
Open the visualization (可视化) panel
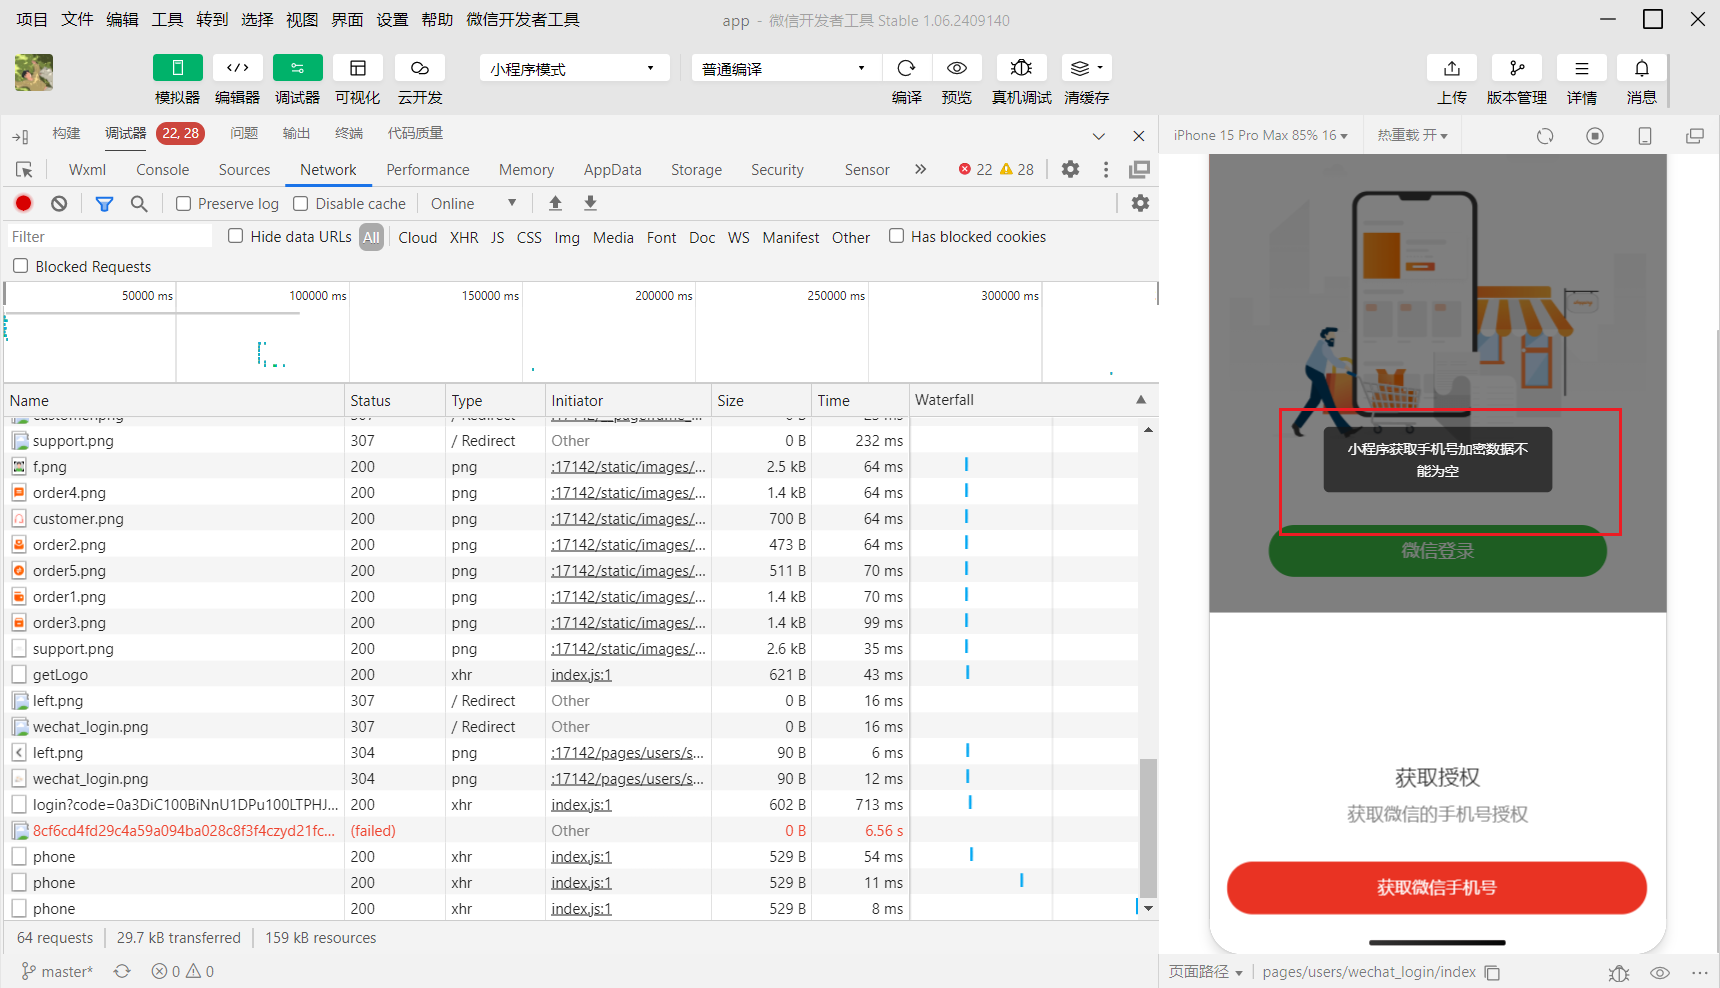click(x=357, y=68)
